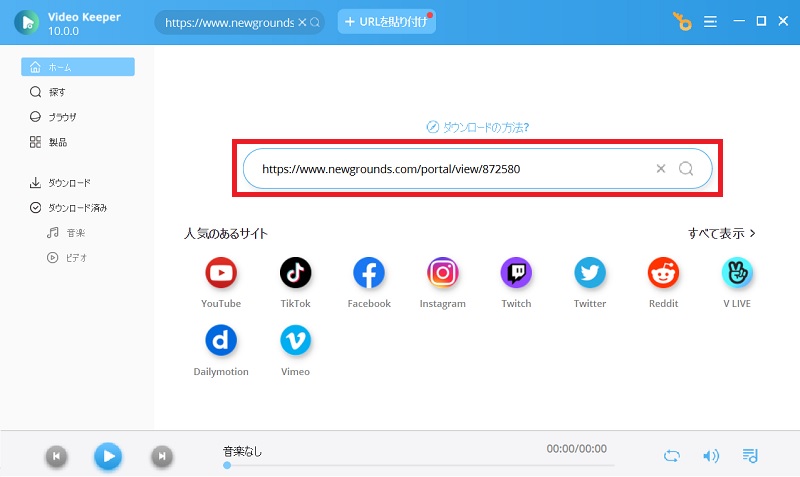Viewport: 800px width, 477px height.
Task: Open the Instagram site icon
Action: [442, 273]
